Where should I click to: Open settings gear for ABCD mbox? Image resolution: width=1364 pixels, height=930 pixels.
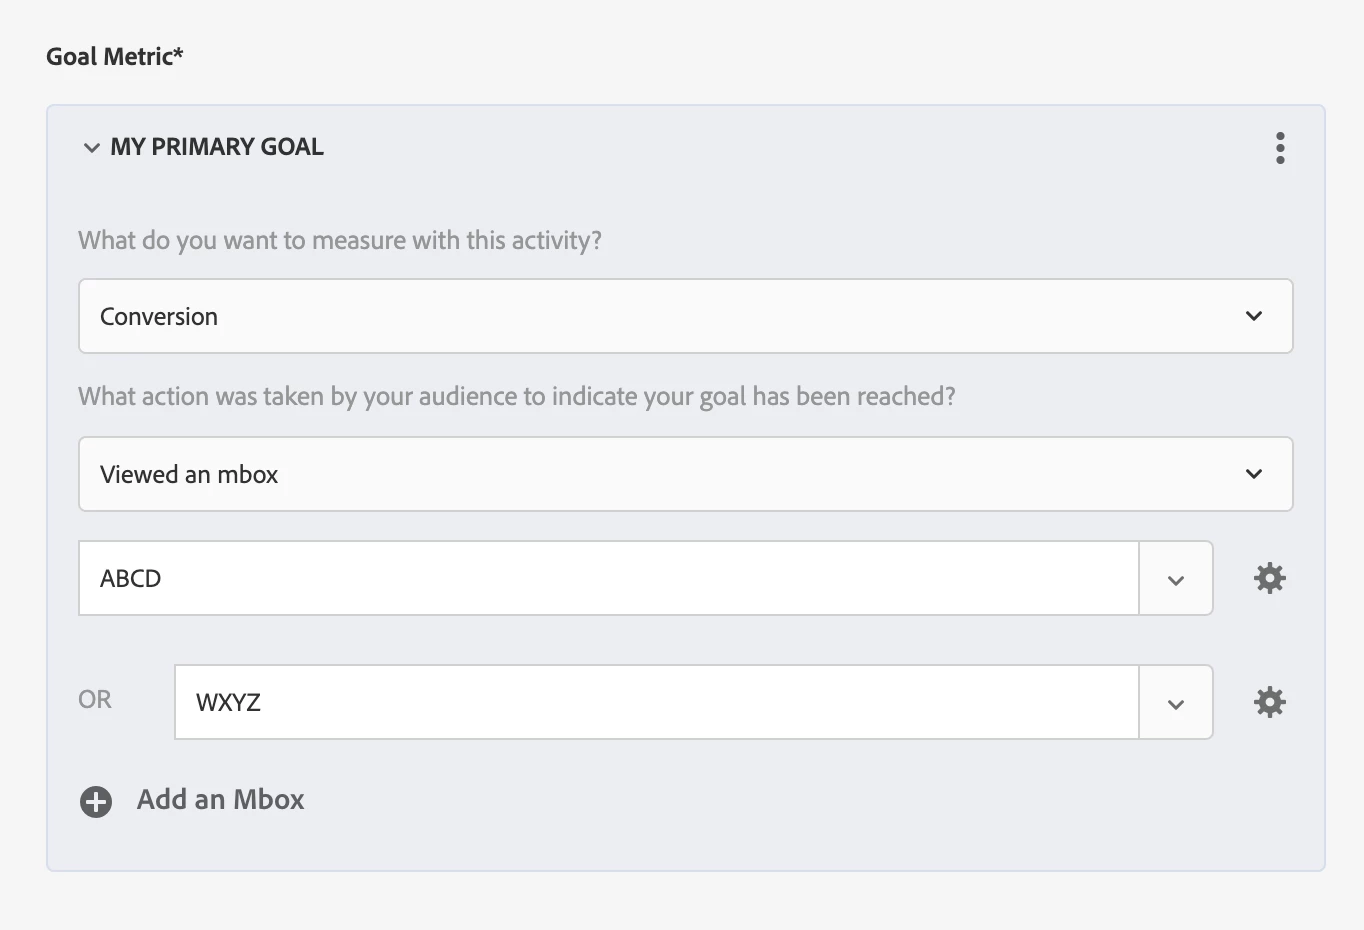[x=1270, y=578]
